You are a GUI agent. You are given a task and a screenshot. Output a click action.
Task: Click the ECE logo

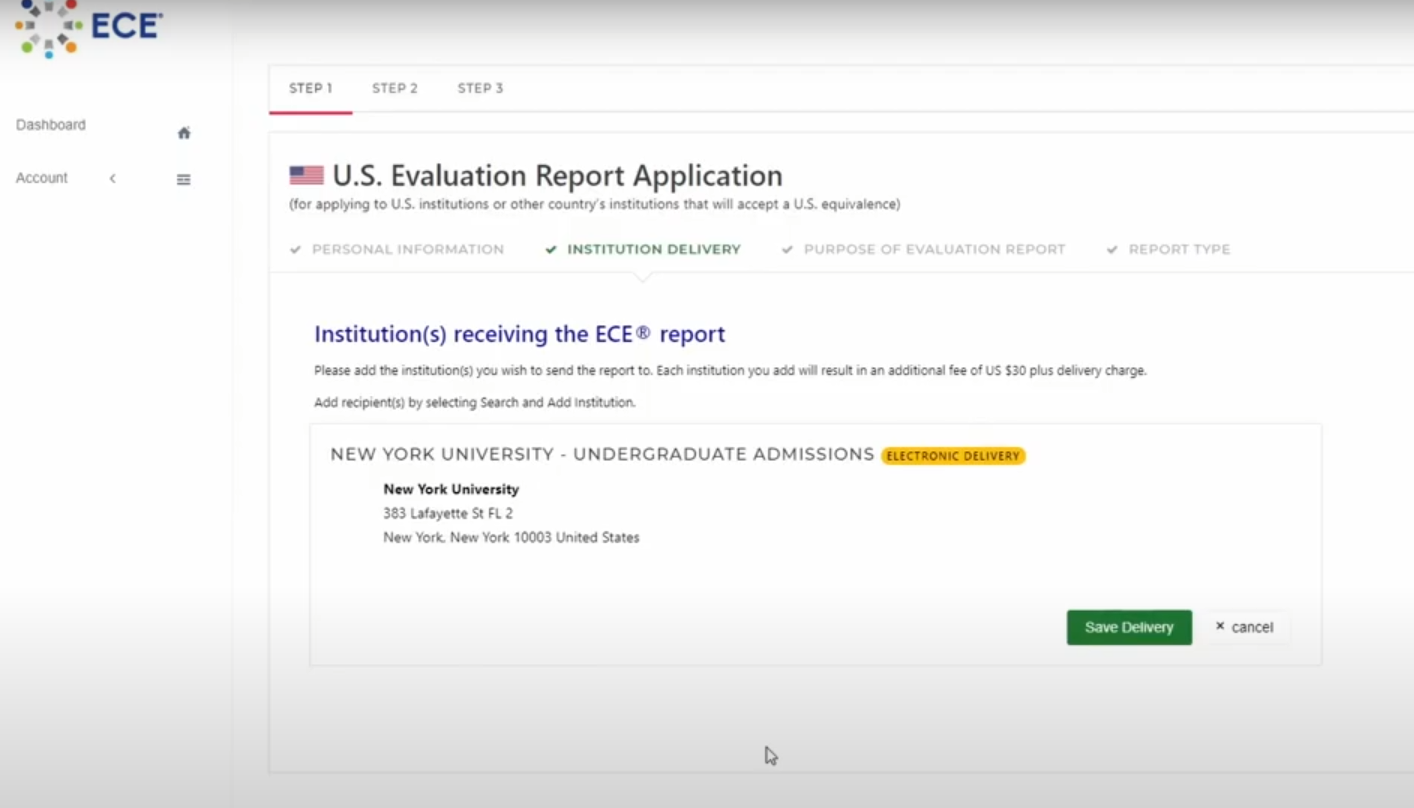pyautogui.click(x=88, y=28)
